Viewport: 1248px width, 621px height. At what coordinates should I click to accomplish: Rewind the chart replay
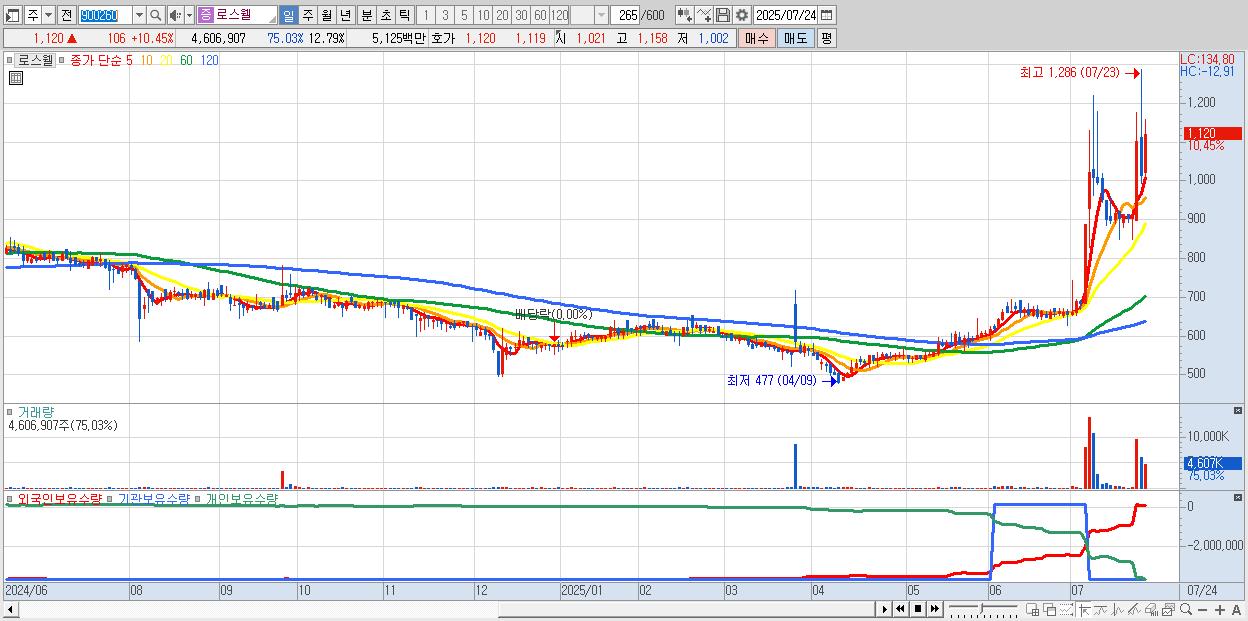pos(900,609)
